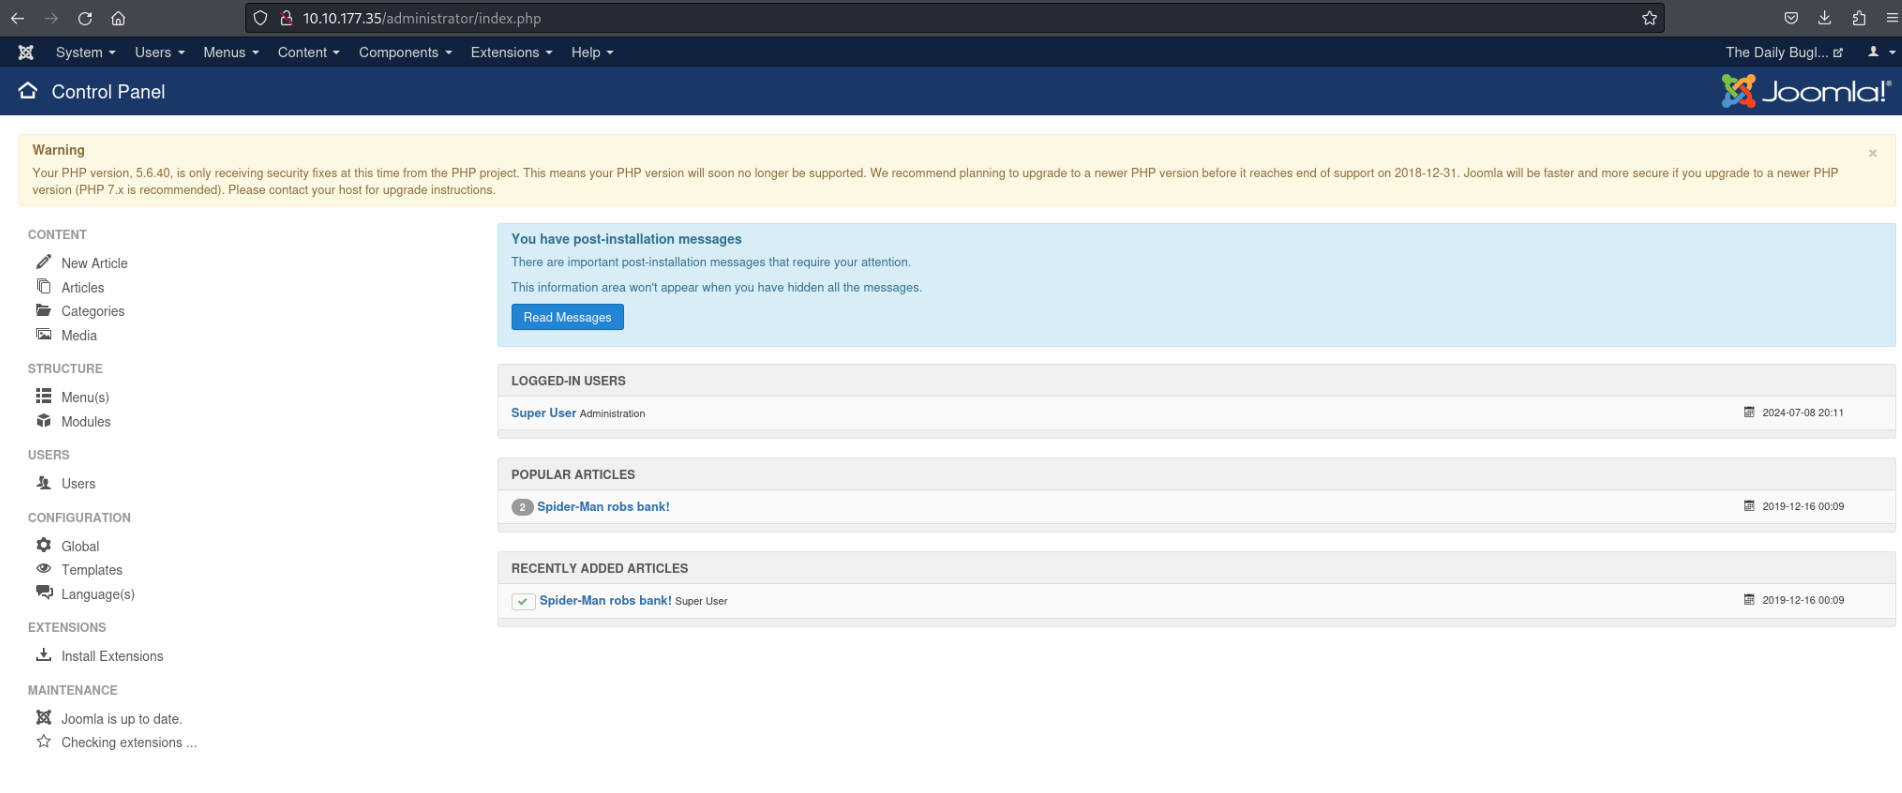This screenshot has height=793, width=1902.
Task: Open the Media manager link
Action: point(79,335)
